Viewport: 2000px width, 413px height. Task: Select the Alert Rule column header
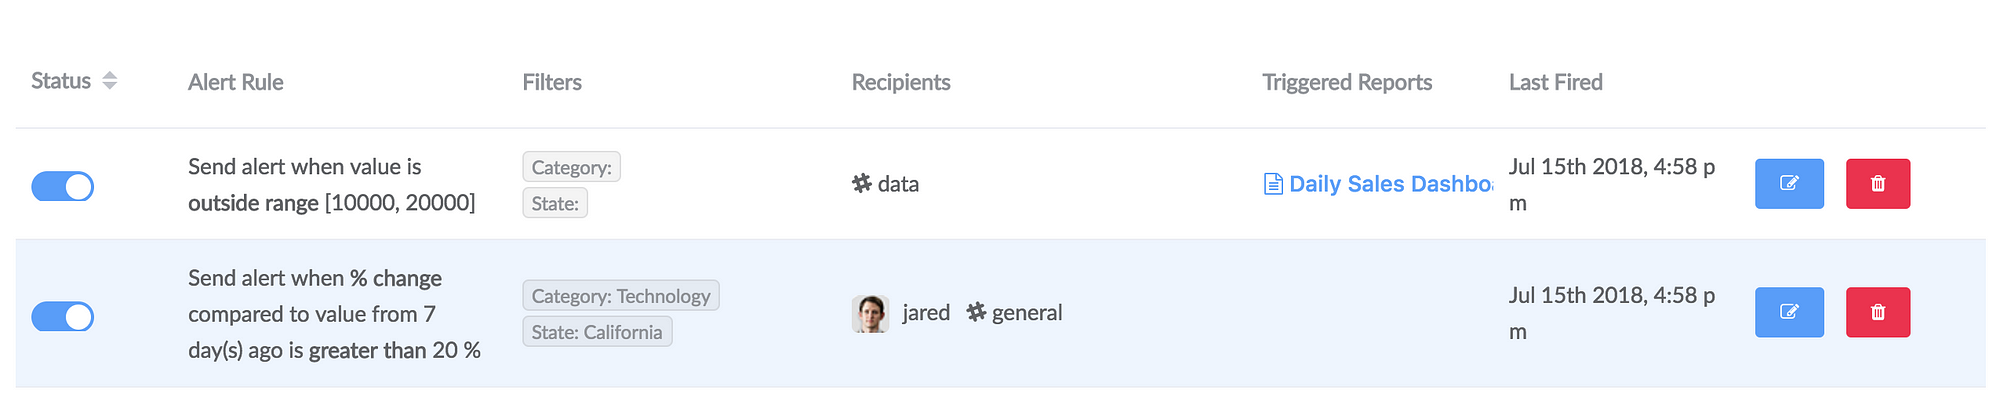pyautogui.click(x=236, y=82)
